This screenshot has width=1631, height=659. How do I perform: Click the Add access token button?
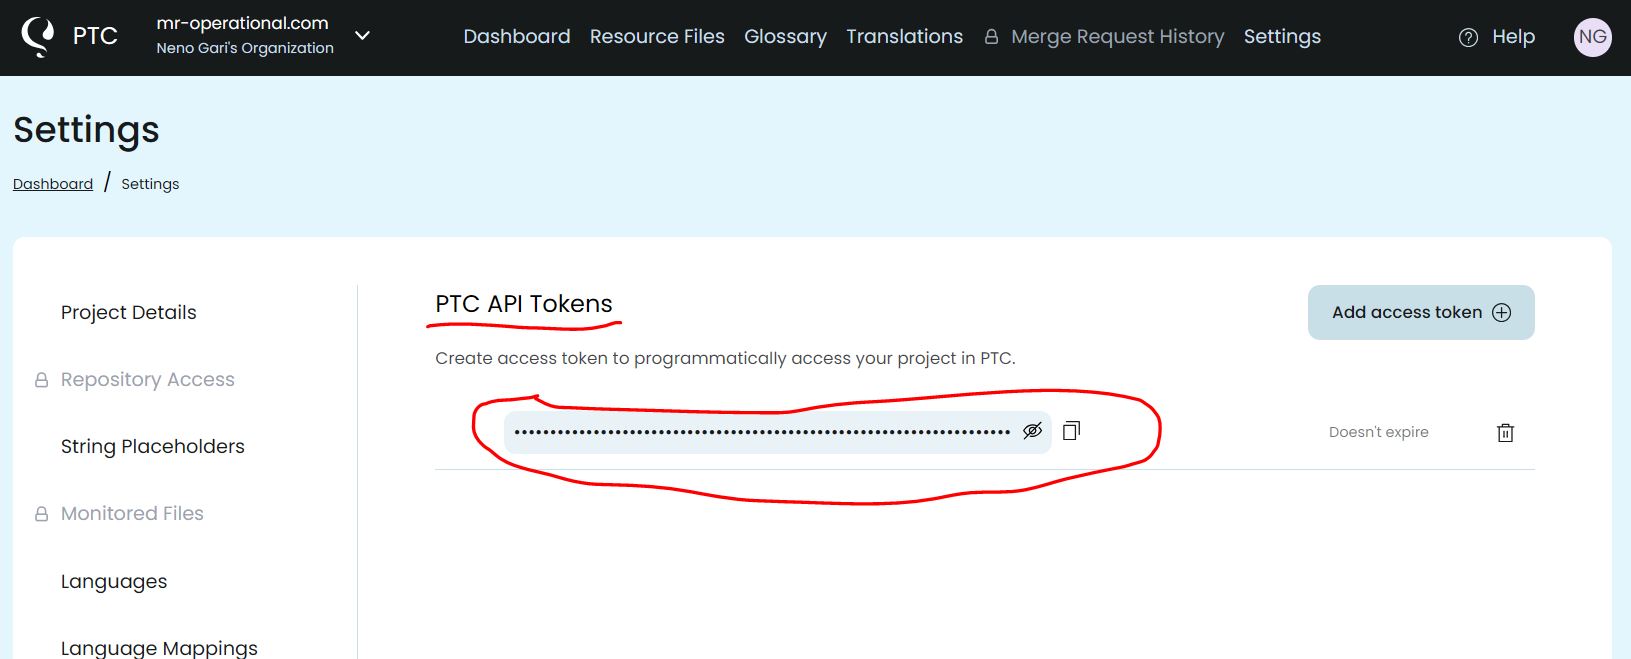[1421, 312]
